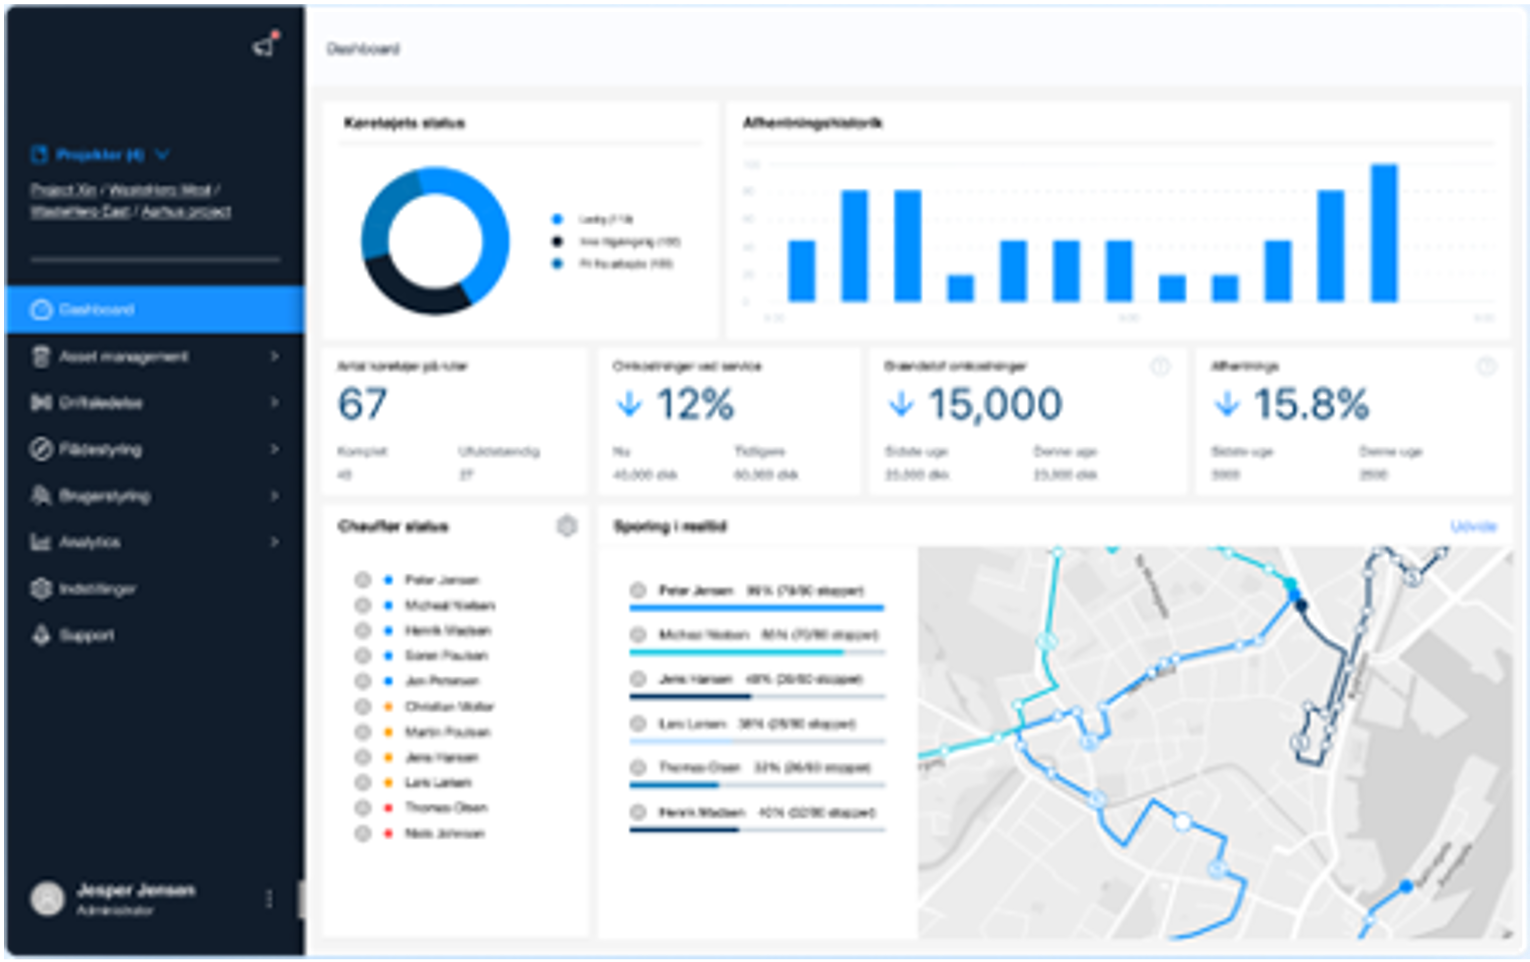
Task: Click Jens Hansen in Chauffør status list
Action: [441, 758]
